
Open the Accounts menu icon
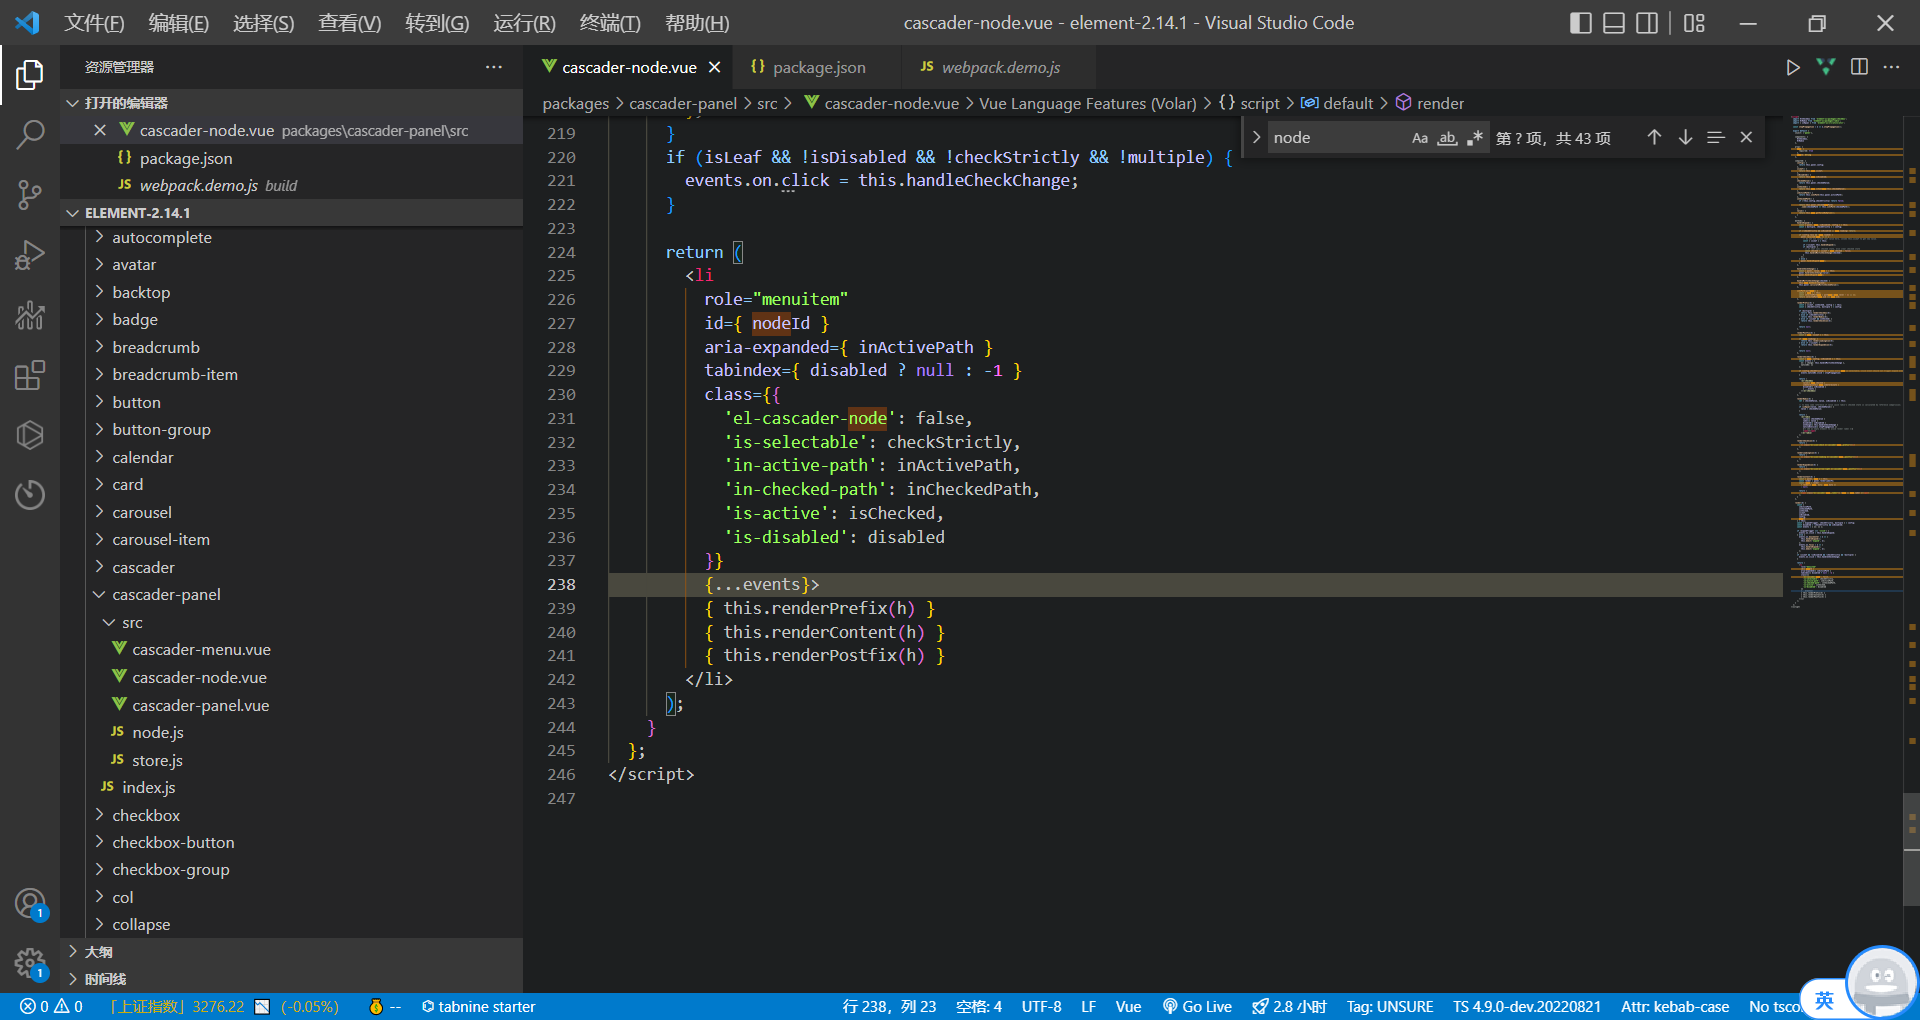[30, 903]
